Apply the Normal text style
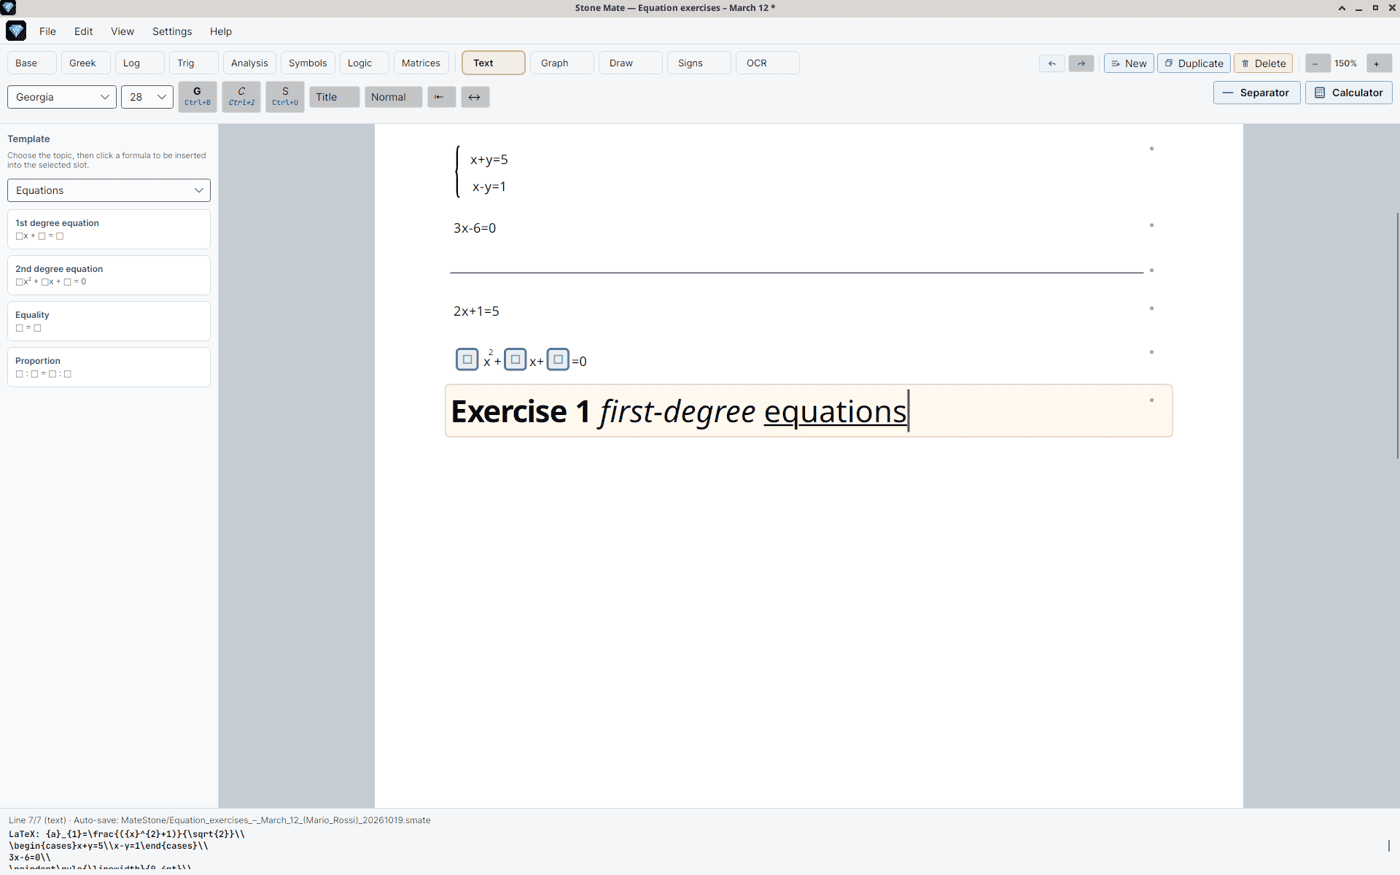Screen dimensions: 1400x875 point(393,97)
